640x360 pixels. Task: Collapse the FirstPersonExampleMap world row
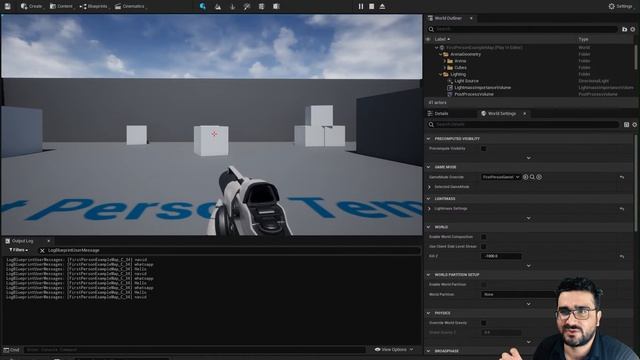click(436, 48)
